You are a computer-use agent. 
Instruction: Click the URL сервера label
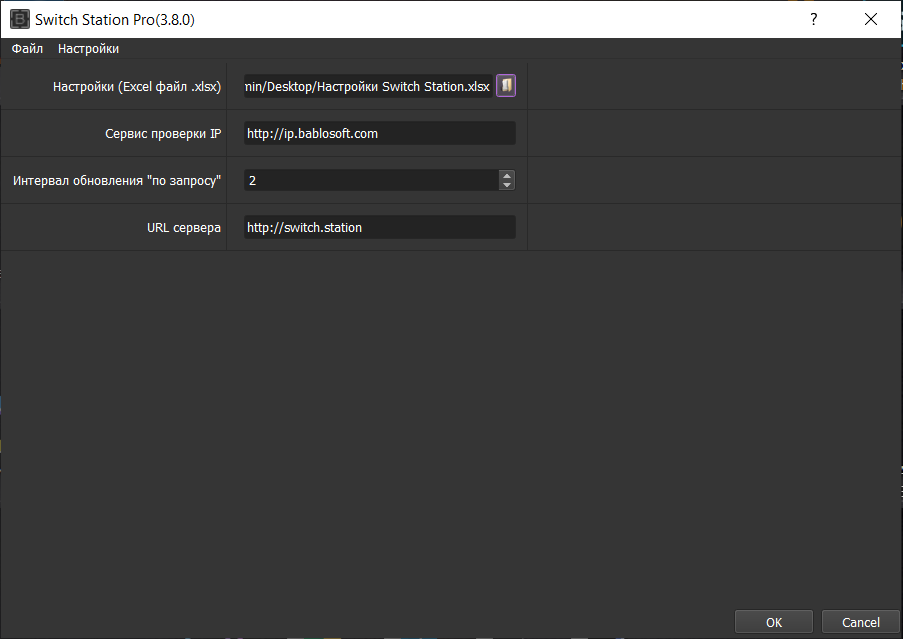(184, 227)
